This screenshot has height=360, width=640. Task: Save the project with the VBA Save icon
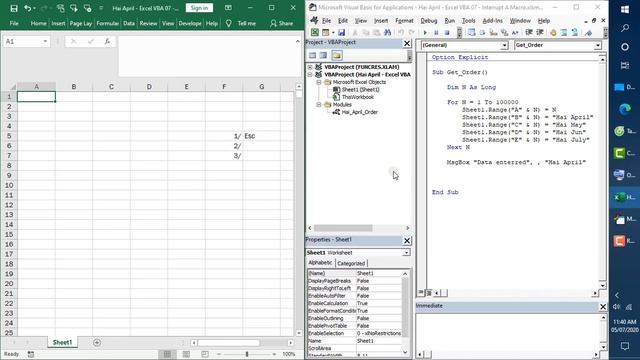pos(342,32)
